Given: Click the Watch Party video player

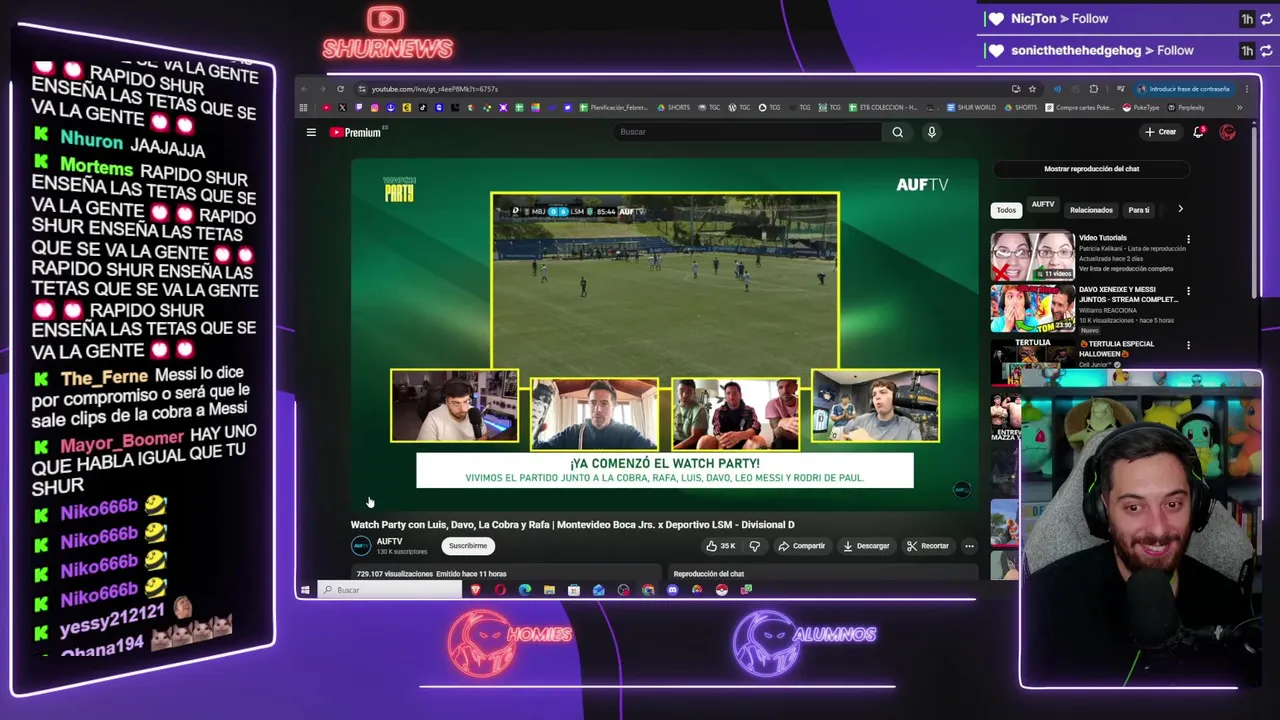Looking at the screenshot, I should coord(664,335).
